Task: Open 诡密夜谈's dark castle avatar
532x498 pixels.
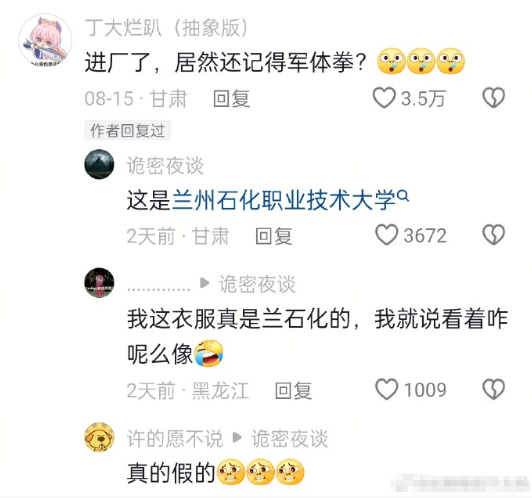Action: [99, 164]
